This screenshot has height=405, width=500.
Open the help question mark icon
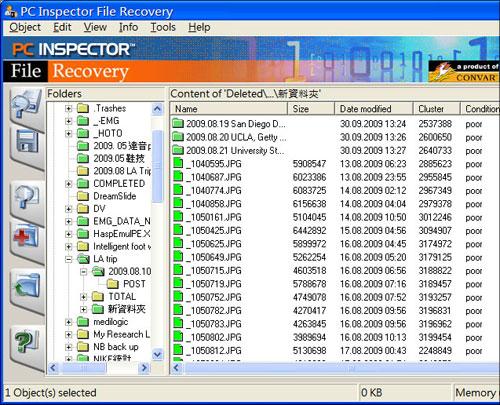click(27, 341)
